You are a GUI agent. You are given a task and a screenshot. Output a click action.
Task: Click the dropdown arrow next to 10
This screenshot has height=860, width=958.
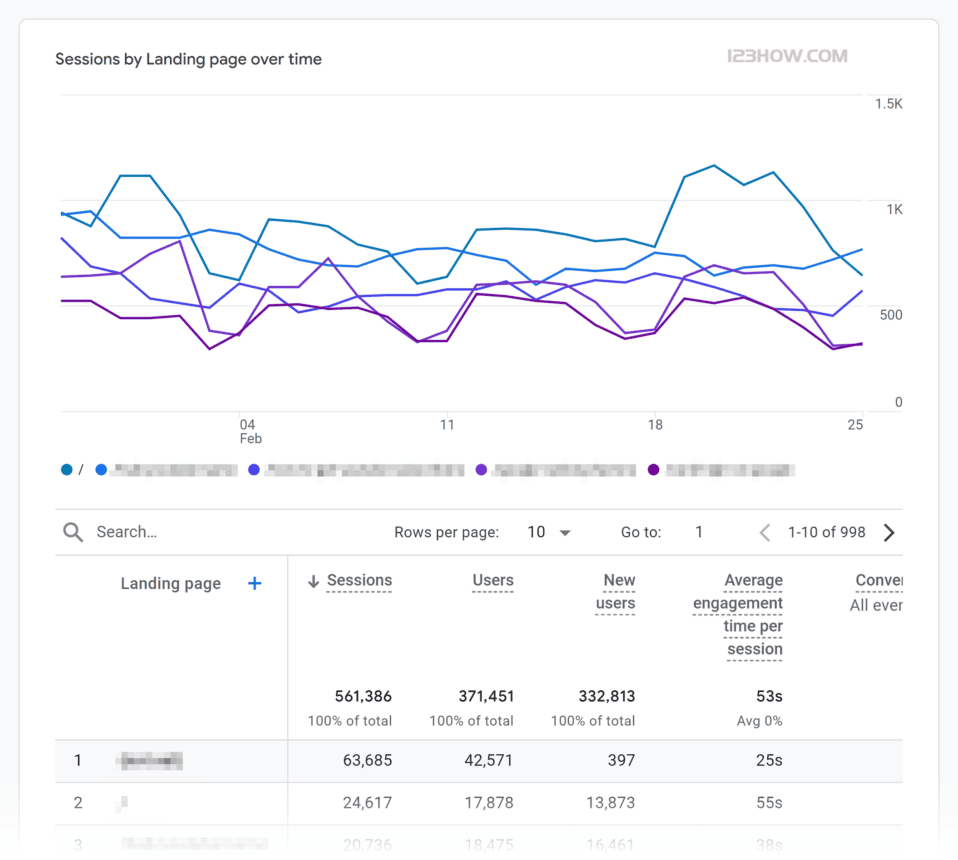[x=565, y=533]
